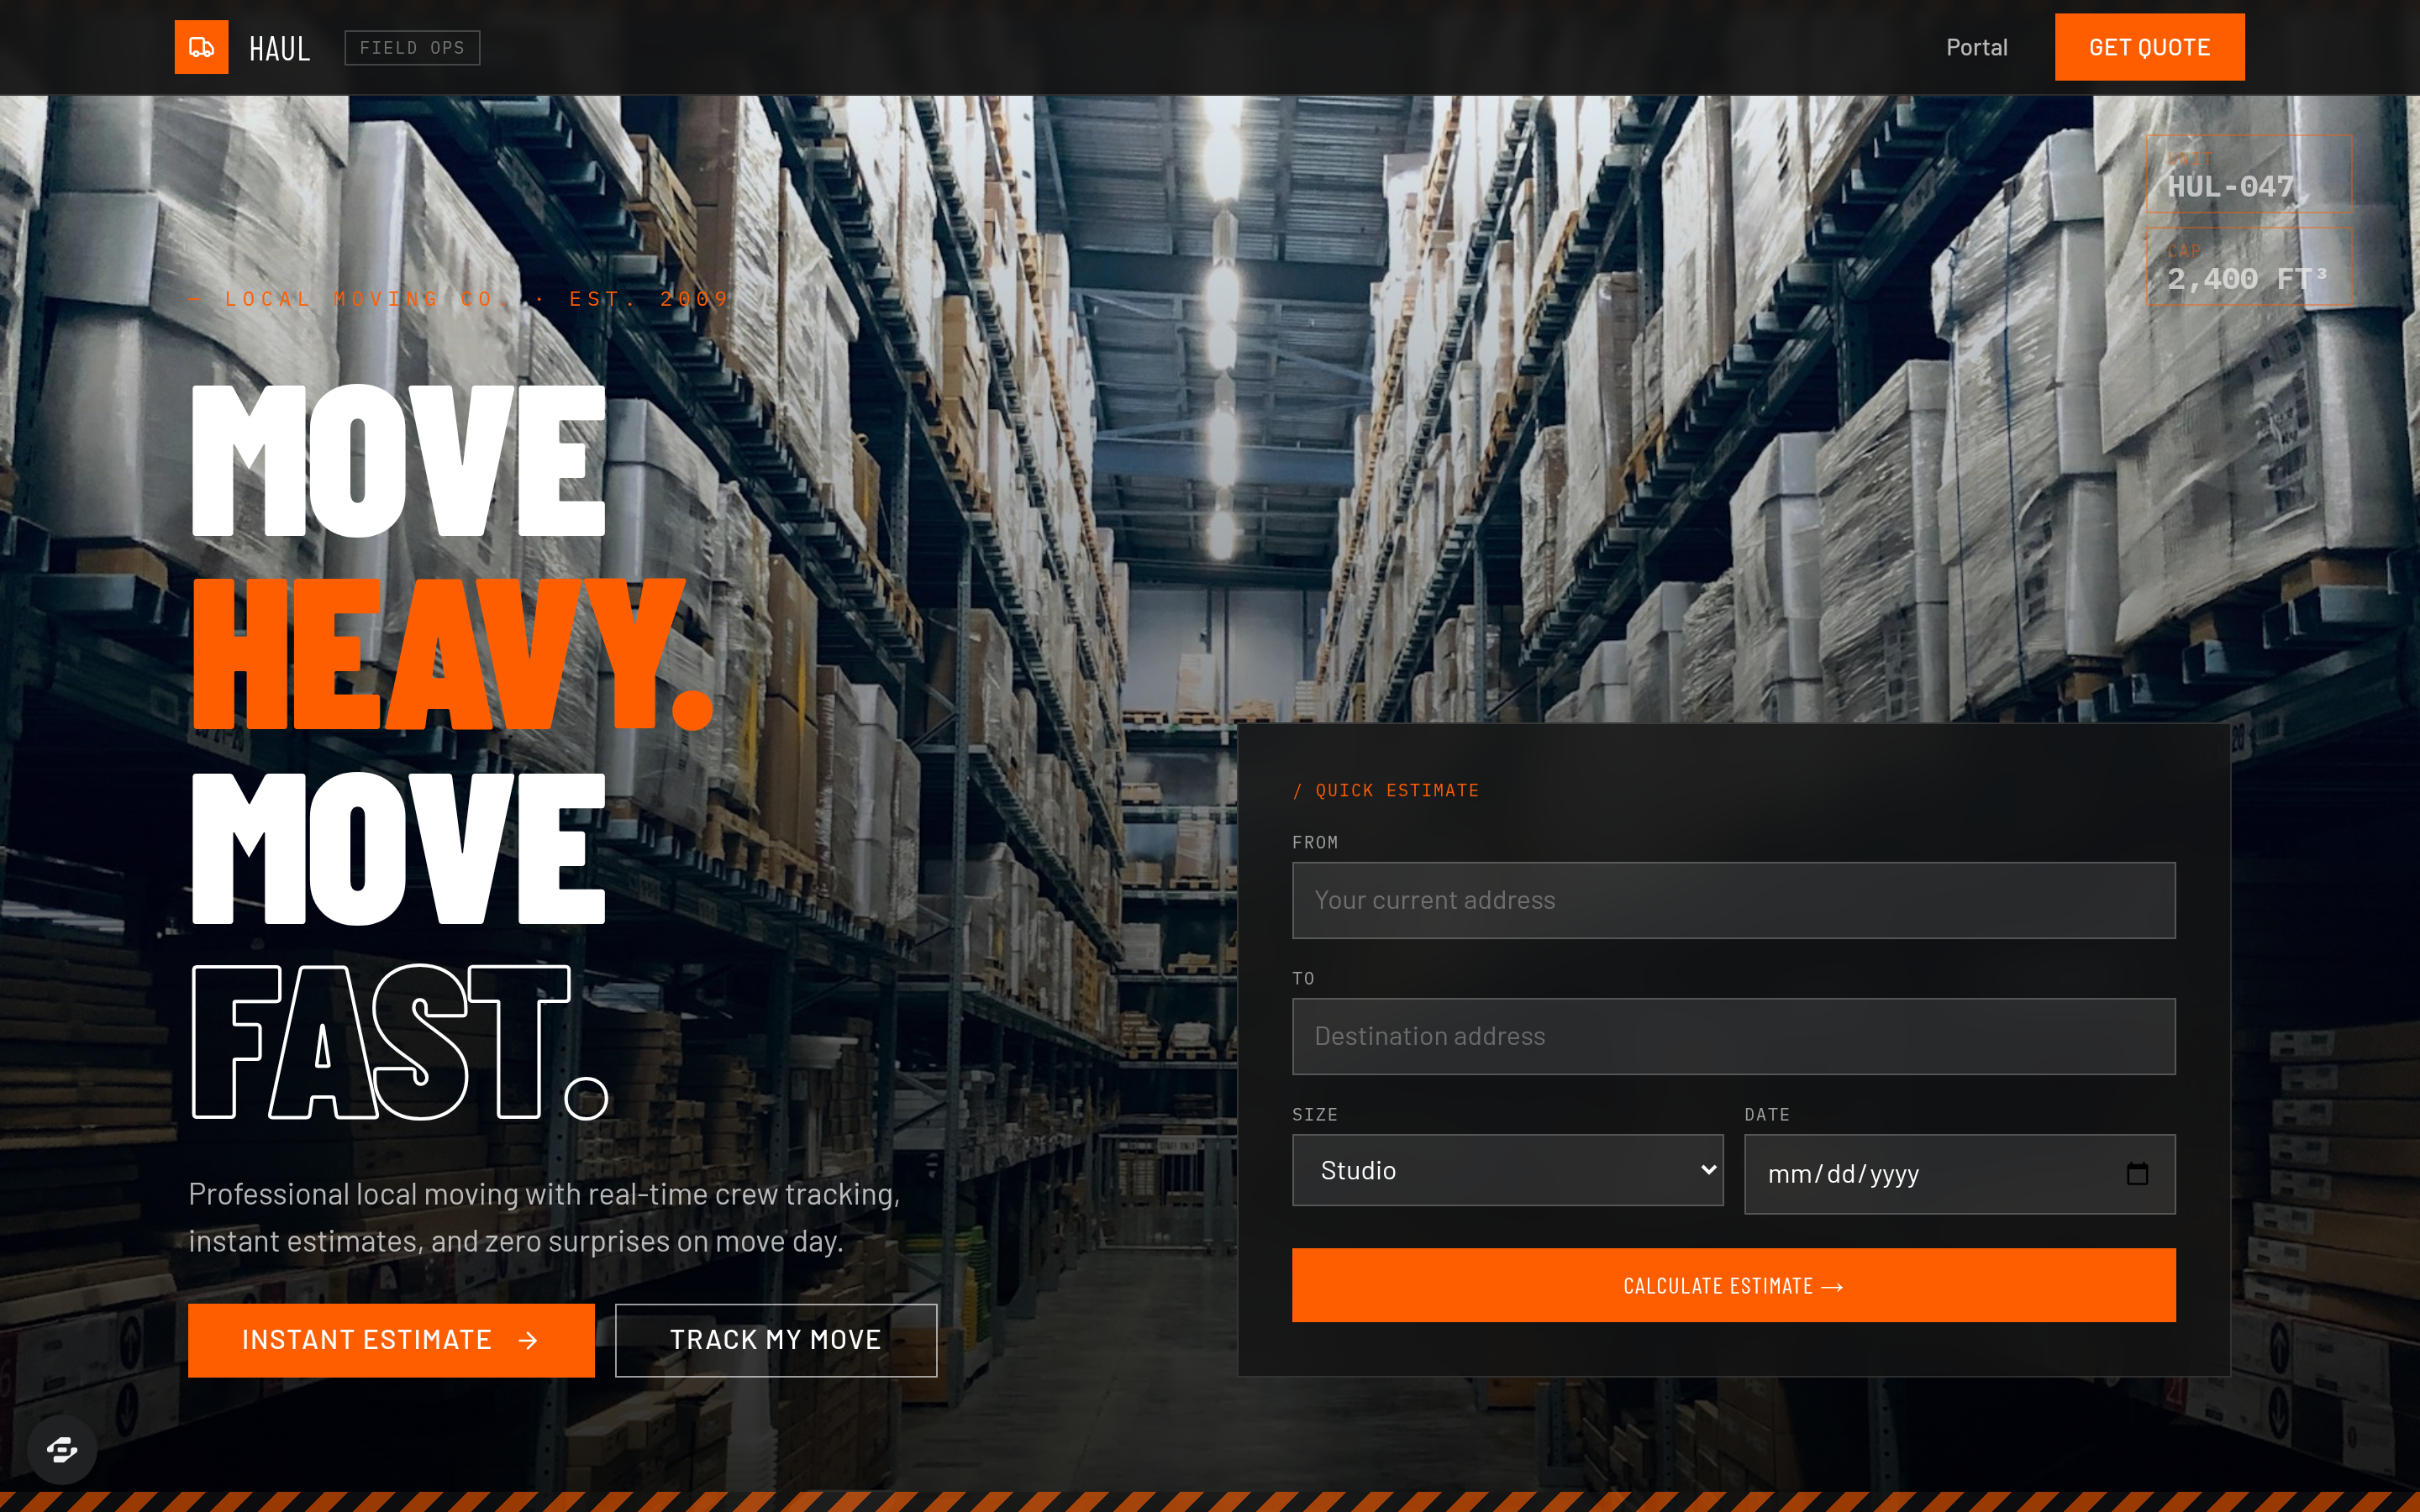The width and height of the screenshot is (2420, 1512).
Task: Click the HUL-047 unit label
Action: pyautogui.click(x=2230, y=186)
